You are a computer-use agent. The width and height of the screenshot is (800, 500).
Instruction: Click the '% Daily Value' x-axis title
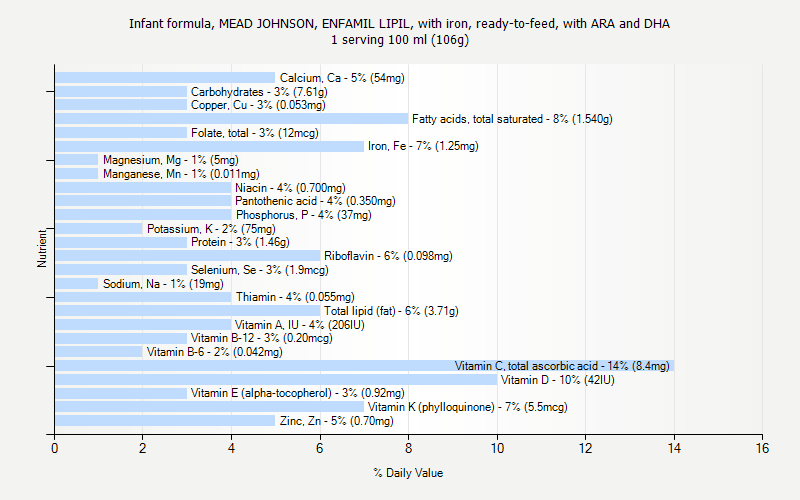pos(408,473)
